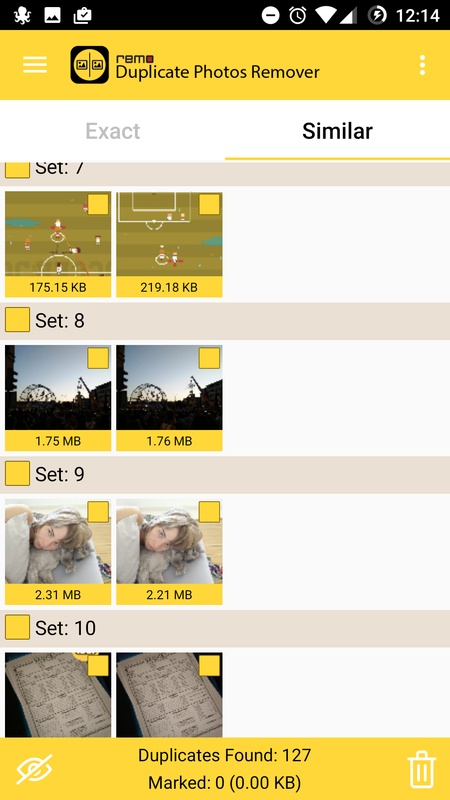Image resolution: width=450 pixels, height=800 pixels.
Task: Open the 219.18 KB soccer field thumbnail
Action: (x=169, y=235)
